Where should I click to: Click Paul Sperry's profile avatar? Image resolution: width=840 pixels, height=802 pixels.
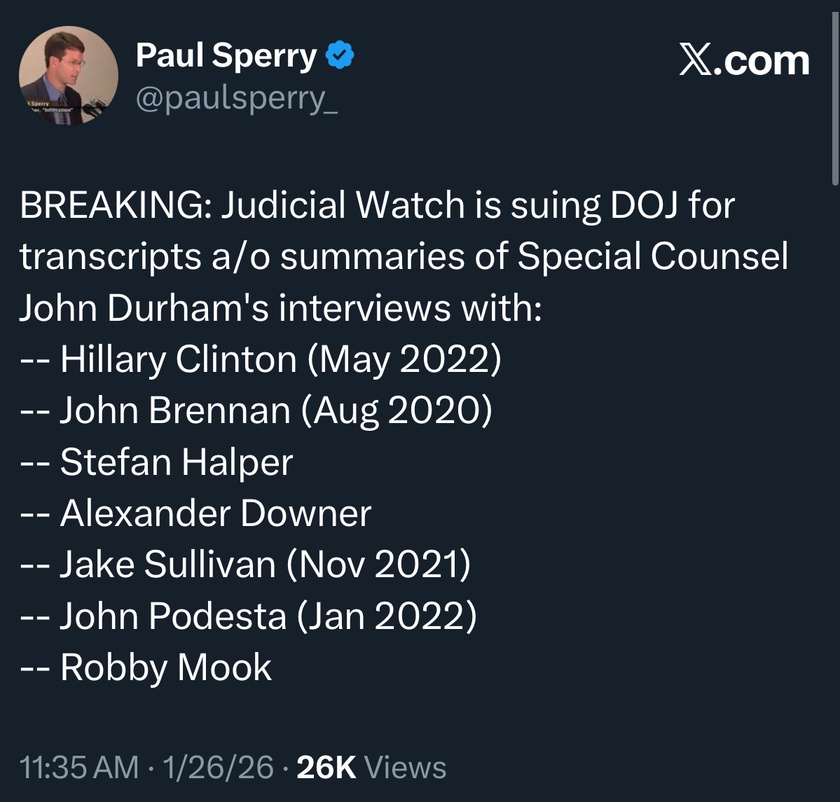coord(69,77)
